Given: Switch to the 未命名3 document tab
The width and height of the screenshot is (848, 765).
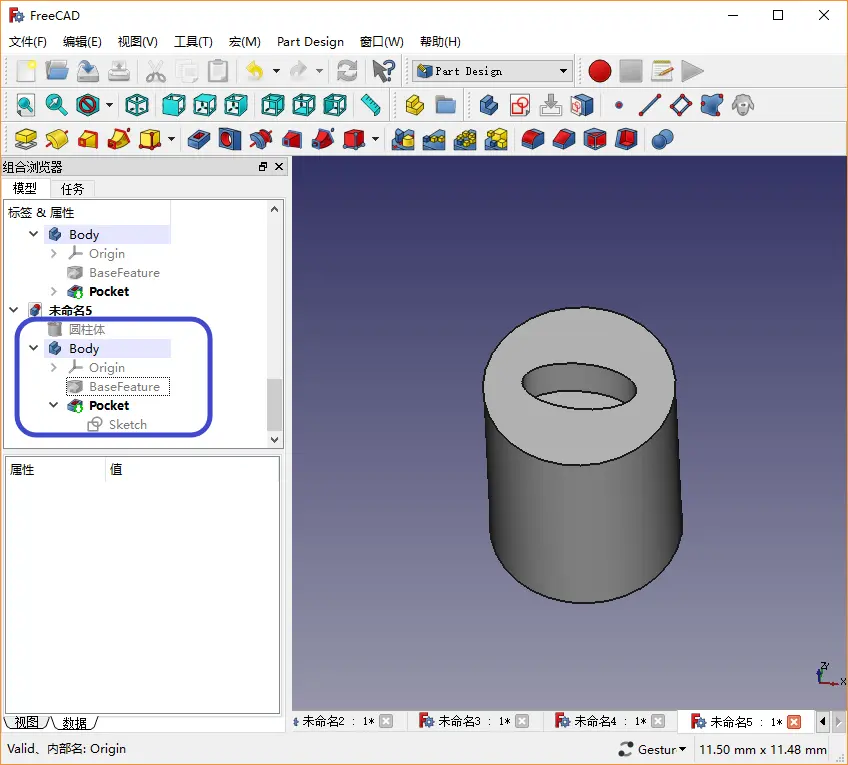Looking at the screenshot, I should point(458,721).
